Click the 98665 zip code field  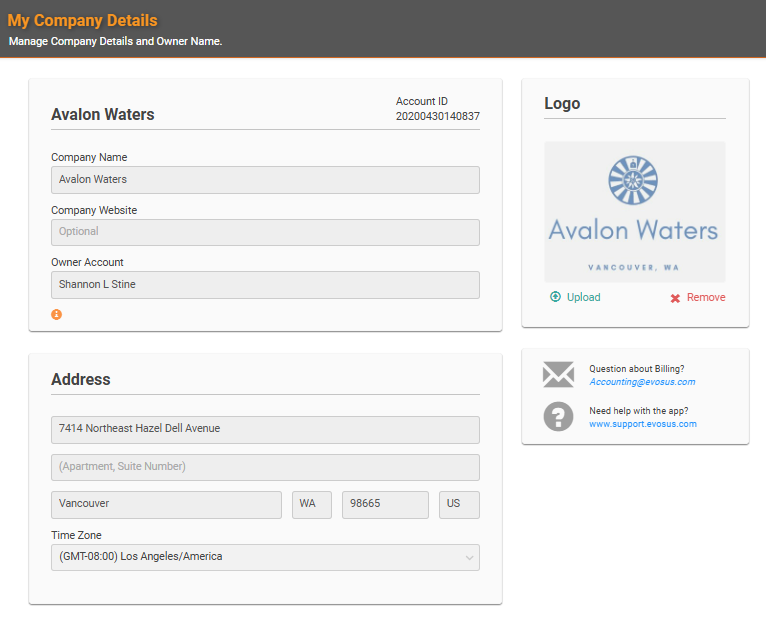[385, 504]
